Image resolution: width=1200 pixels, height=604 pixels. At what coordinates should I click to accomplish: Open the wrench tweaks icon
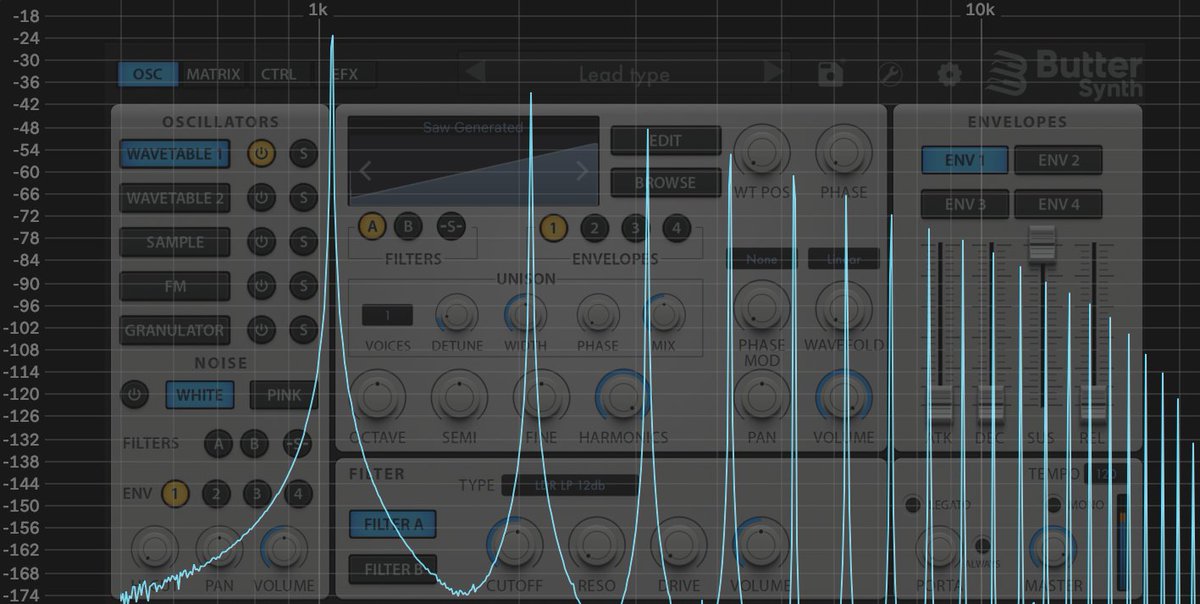tap(889, 75)
